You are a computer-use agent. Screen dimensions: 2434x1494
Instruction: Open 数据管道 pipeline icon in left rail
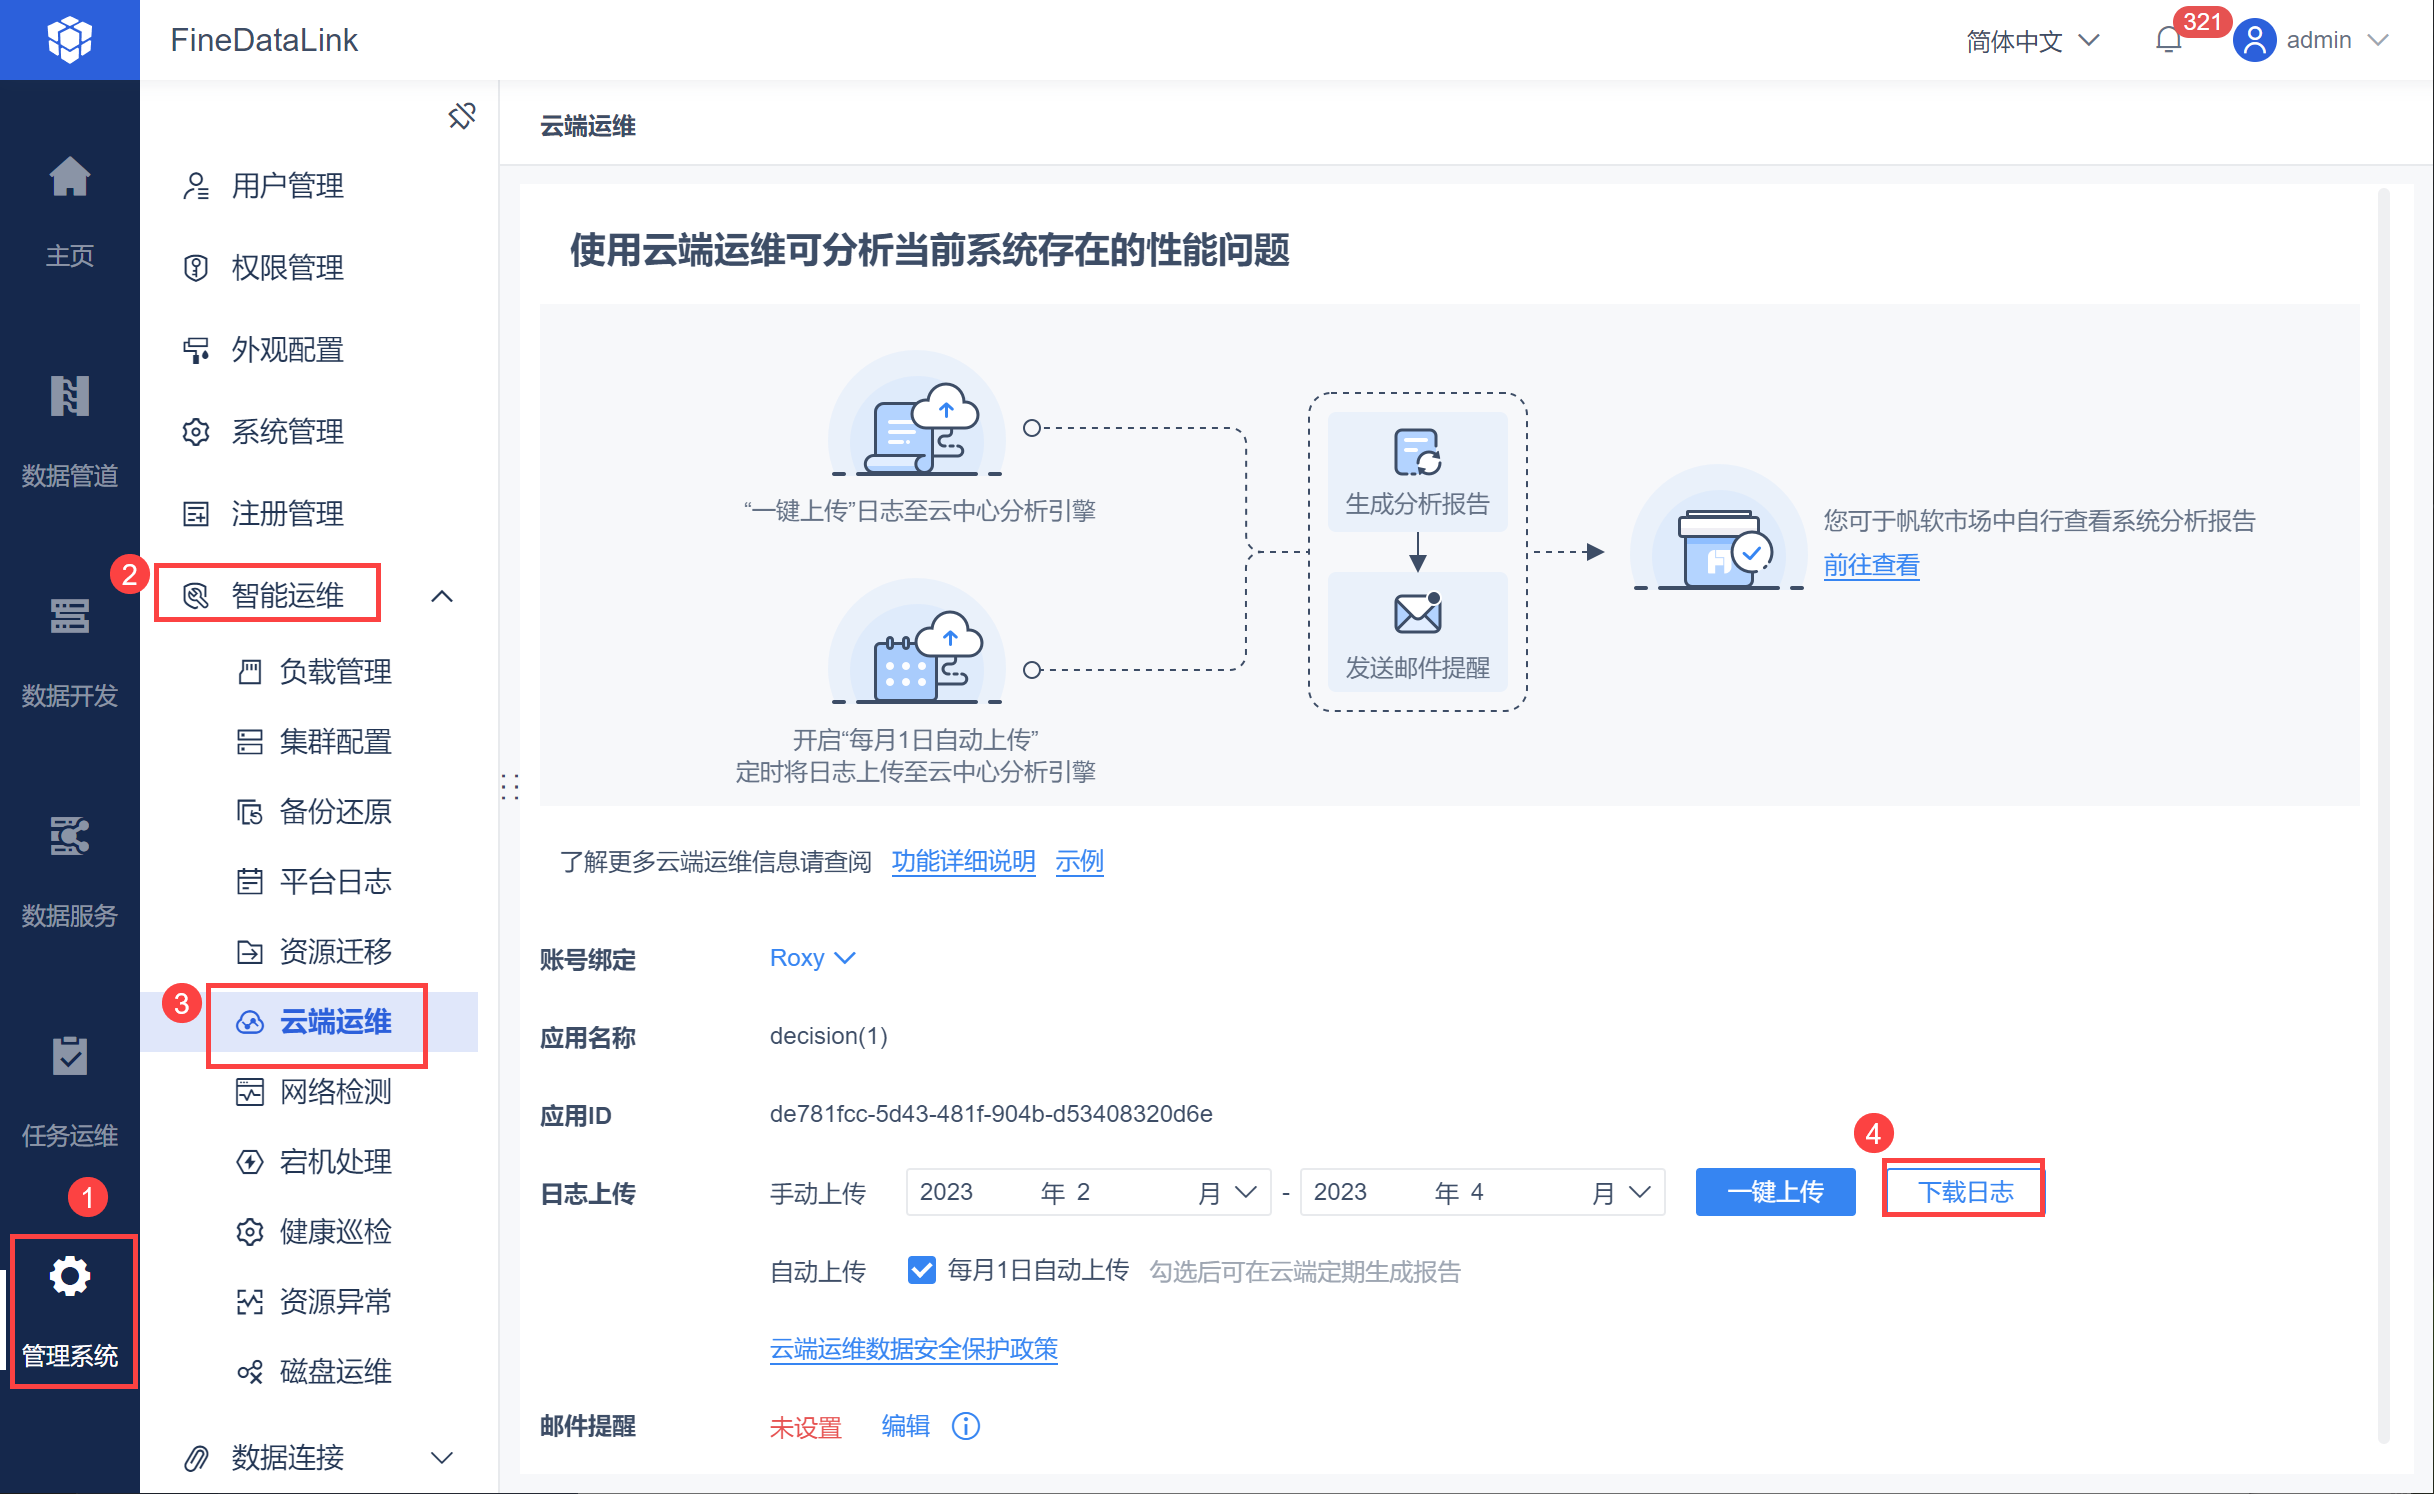[x=69, y=397]
